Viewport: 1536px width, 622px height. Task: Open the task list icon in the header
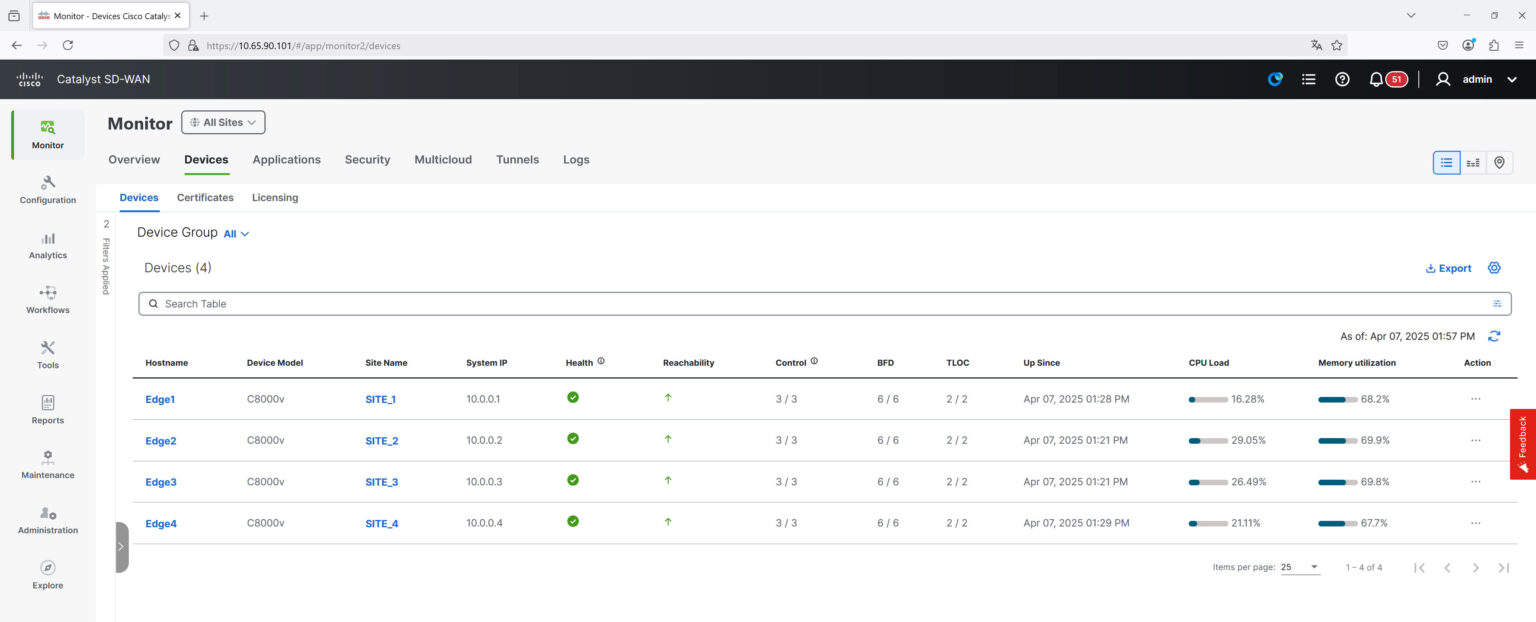point(1308,78)
